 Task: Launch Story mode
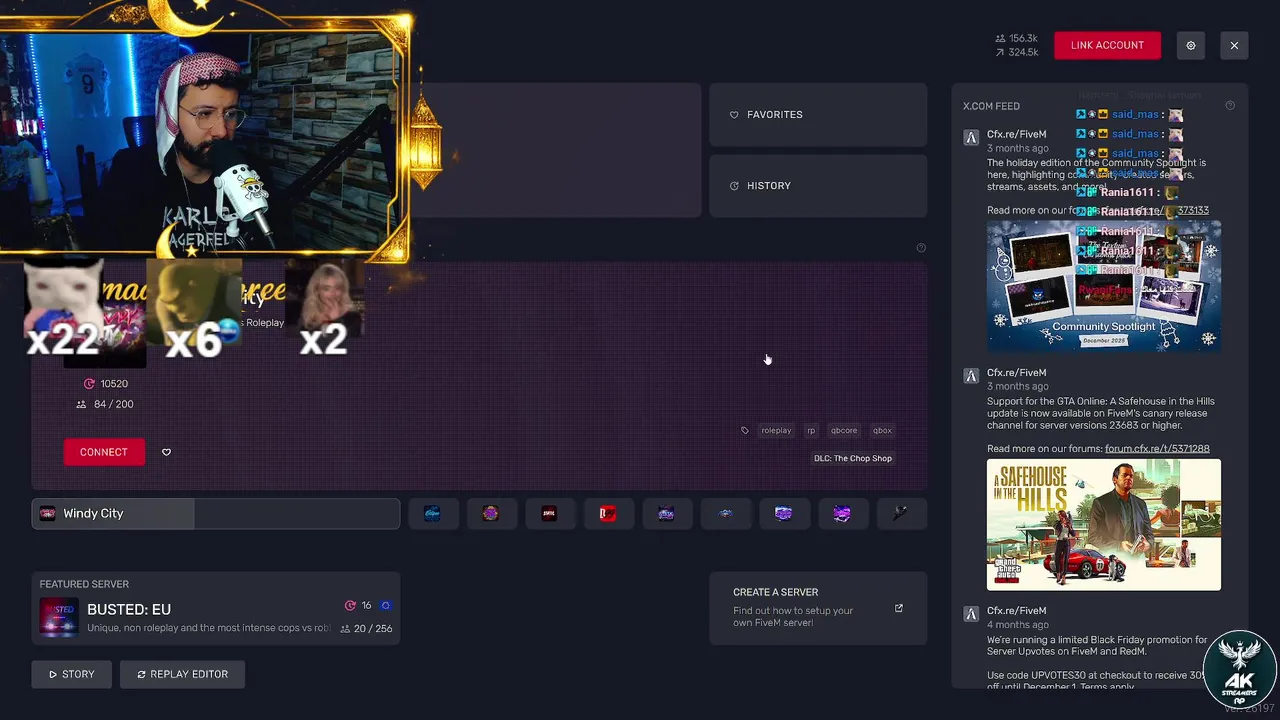[x=71, y=674]
